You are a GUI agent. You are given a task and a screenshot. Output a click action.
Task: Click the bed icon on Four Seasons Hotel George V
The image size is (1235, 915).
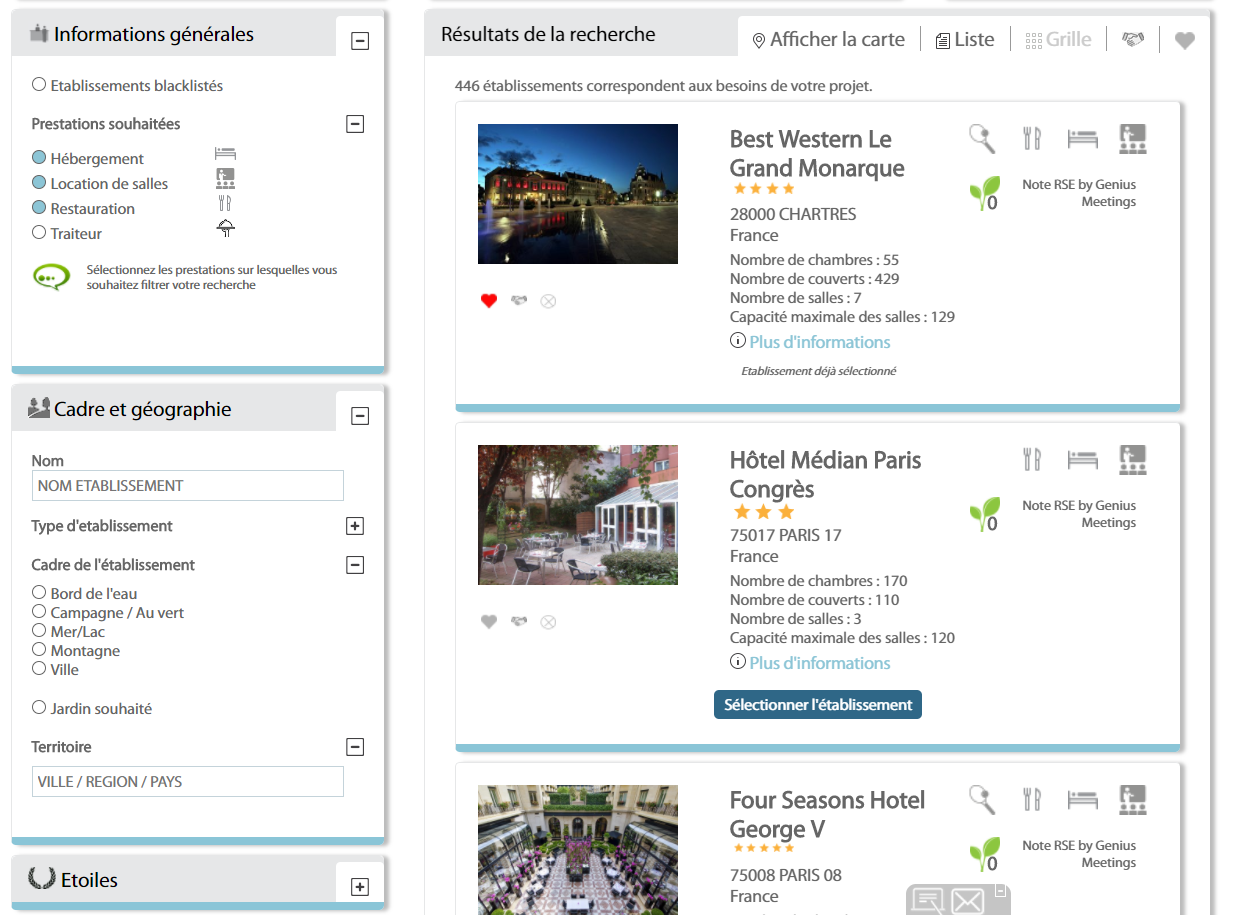click(x=1082, y=800)
